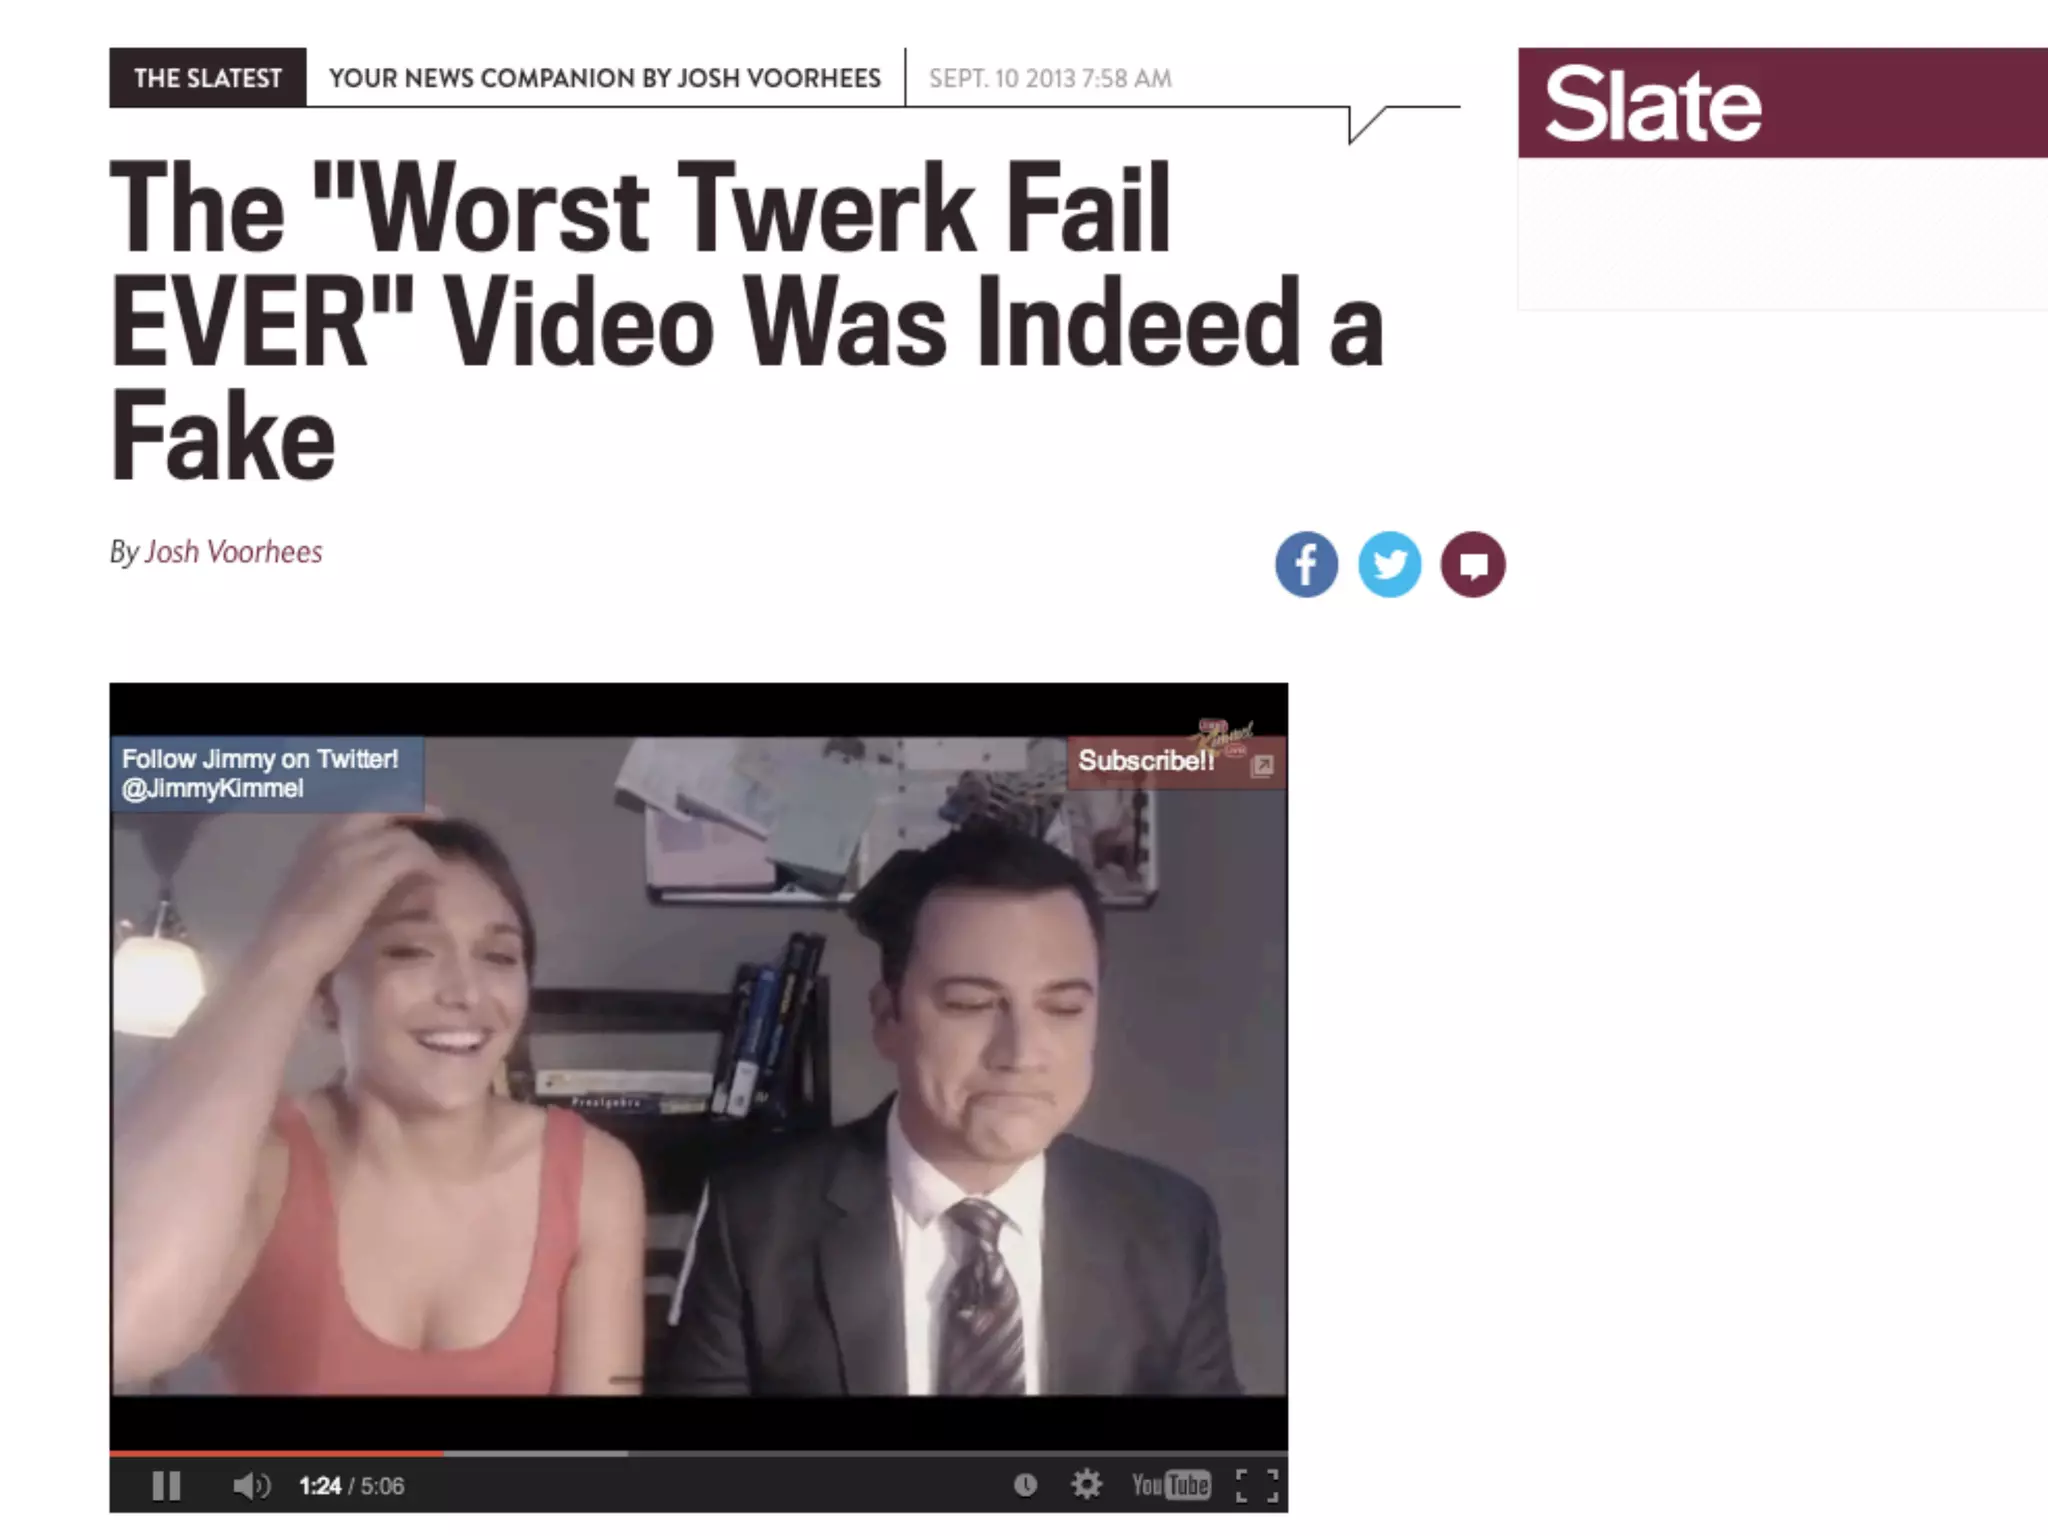2048x1536 pixels.
Task: Open the video settings gear
Action: click(x=1086, y=1485)
